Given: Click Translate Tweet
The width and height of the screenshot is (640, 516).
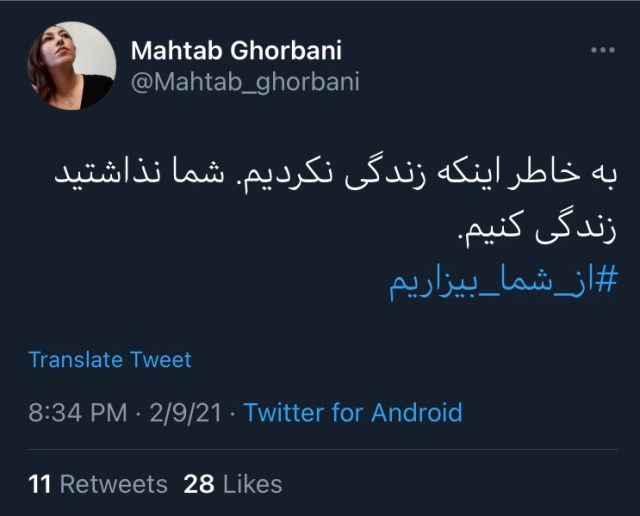Looking at the screenshot, I should point(110,359).
